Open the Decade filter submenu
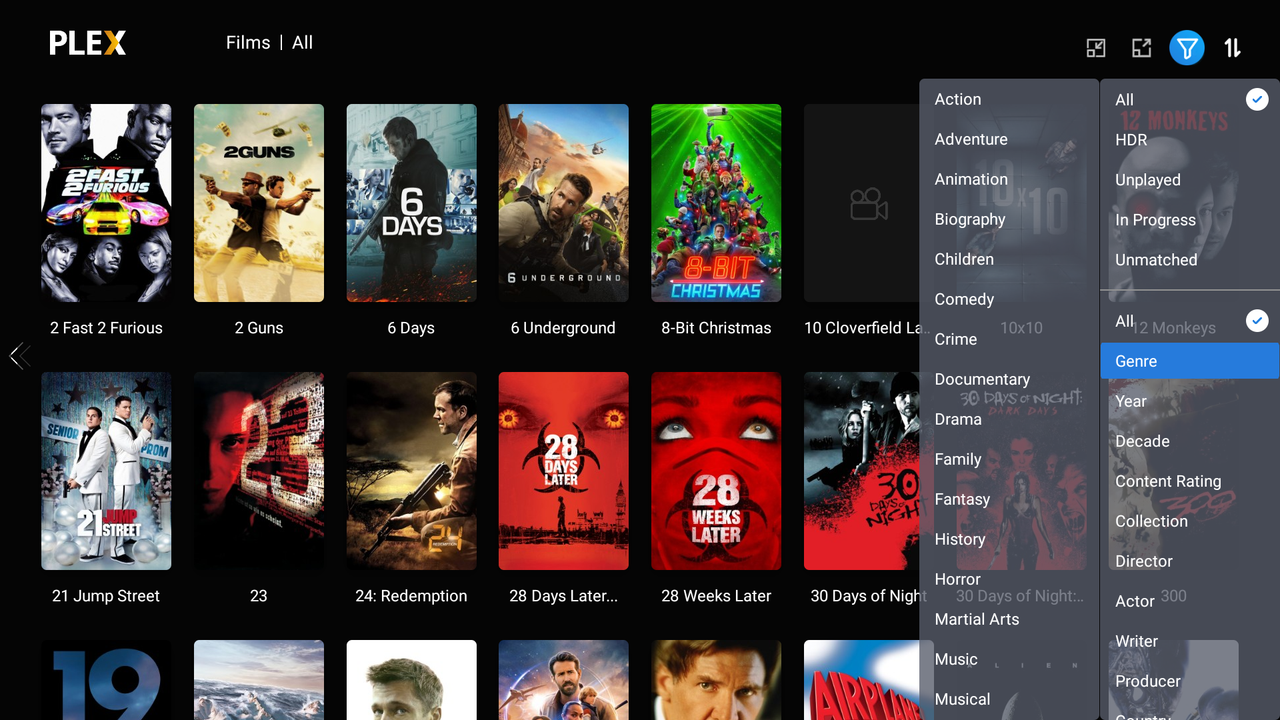Image resolution: width=1280 pixels, height=720 pixels. pos(1190,441)
